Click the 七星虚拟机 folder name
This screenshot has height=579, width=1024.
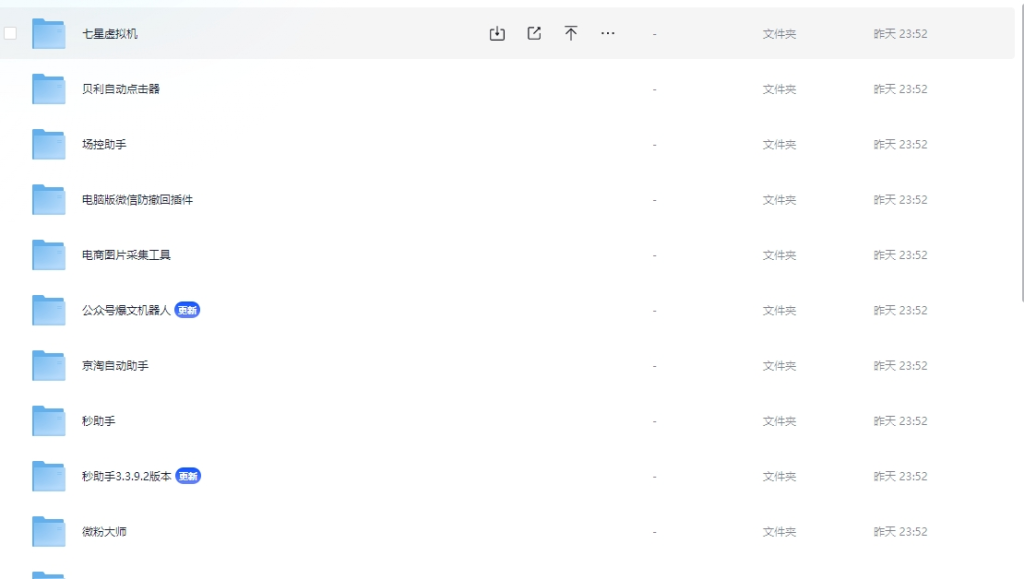tap(110, 34)
